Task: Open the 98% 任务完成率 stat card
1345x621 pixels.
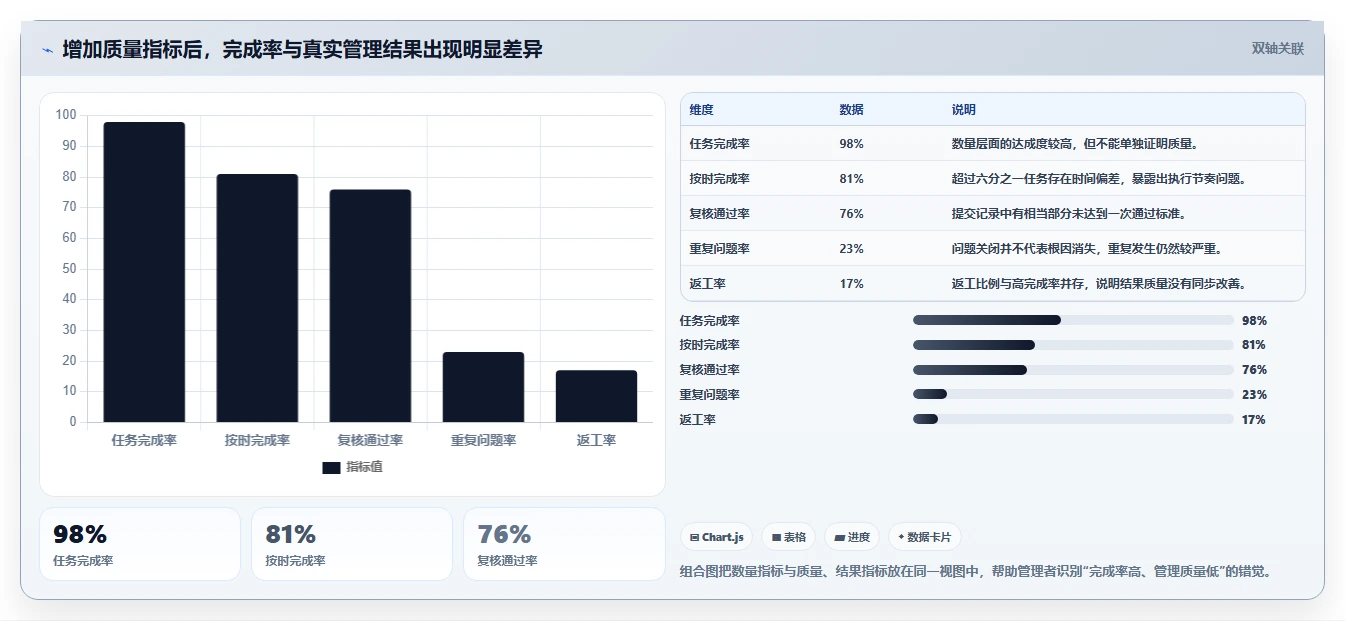Action: click(140, 544)
